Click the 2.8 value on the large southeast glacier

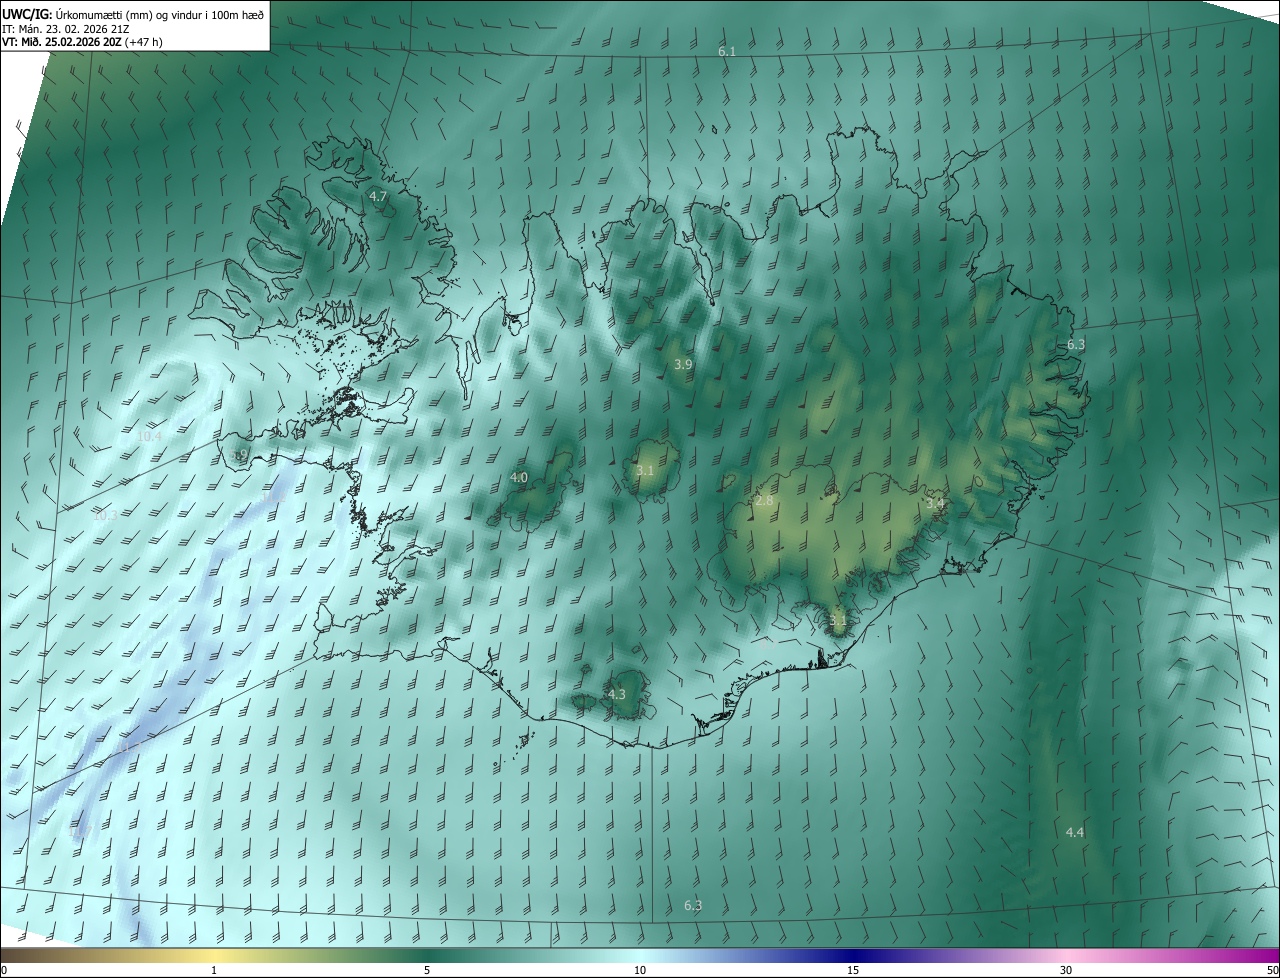click(765, 501)
